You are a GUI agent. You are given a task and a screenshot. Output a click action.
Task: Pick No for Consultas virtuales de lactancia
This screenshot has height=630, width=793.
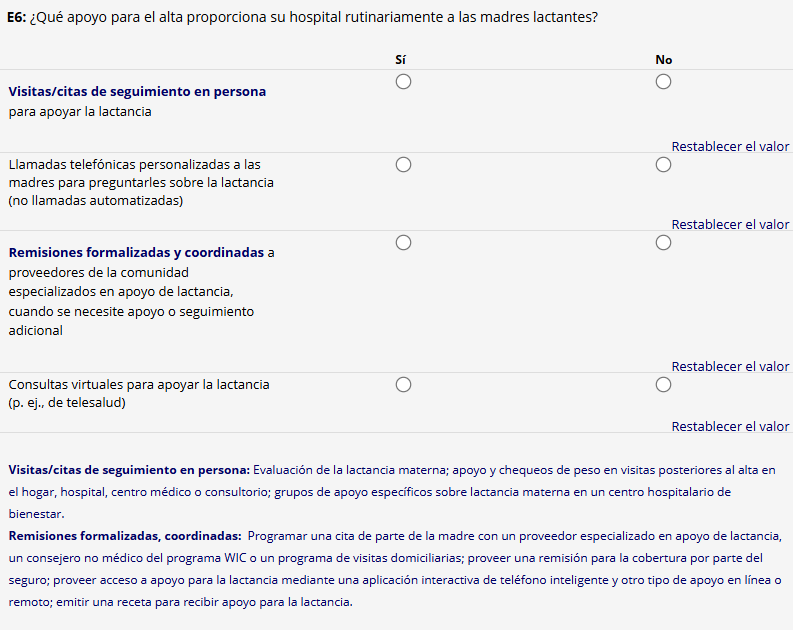coord(663,385)
